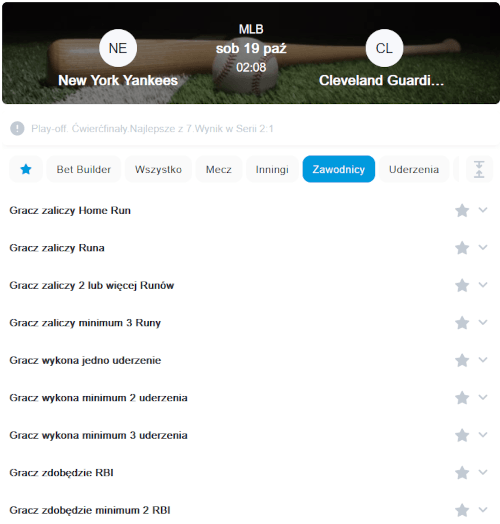
Task: Click the NE team logo circle
Action: [118, 48]
